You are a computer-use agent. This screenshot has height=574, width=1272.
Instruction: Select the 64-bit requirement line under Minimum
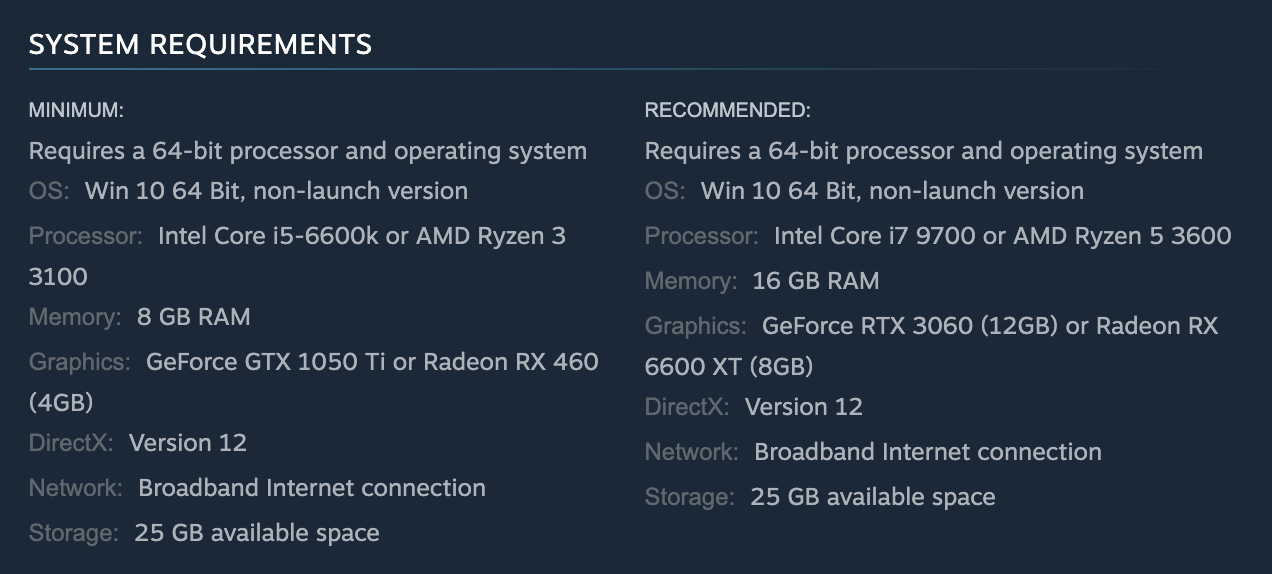pyautogui.click(x=307, y=151)
